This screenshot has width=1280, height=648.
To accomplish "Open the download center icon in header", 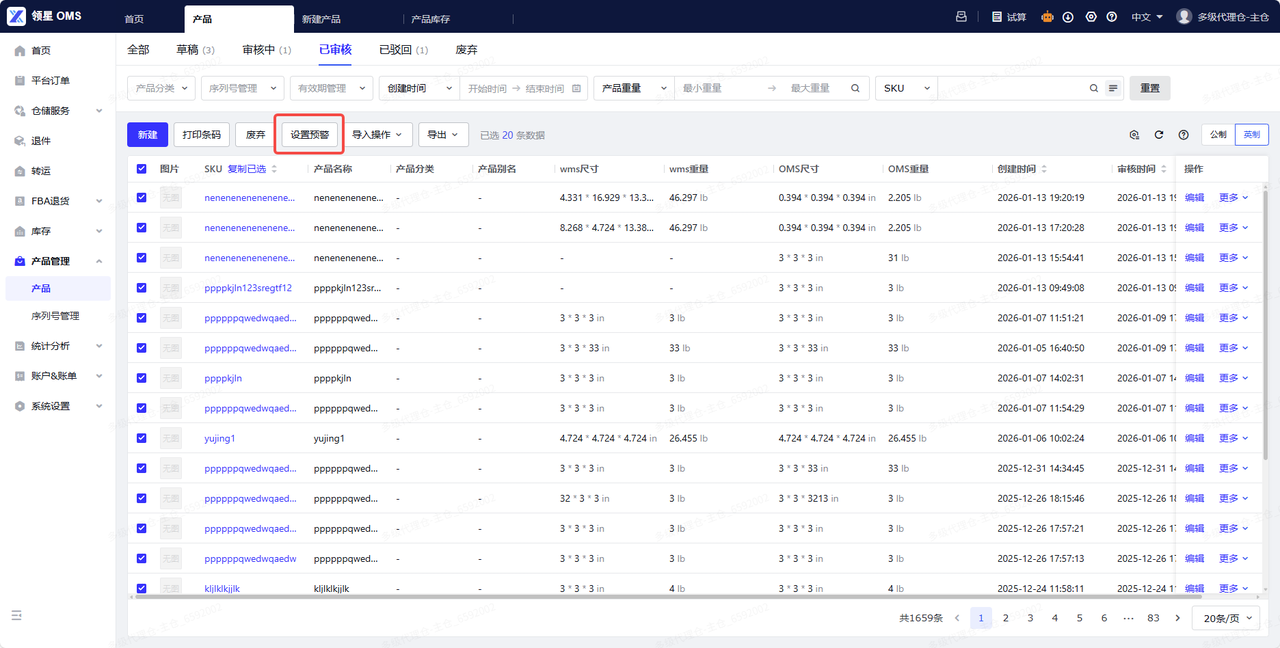I will (x=1068, y=17).
